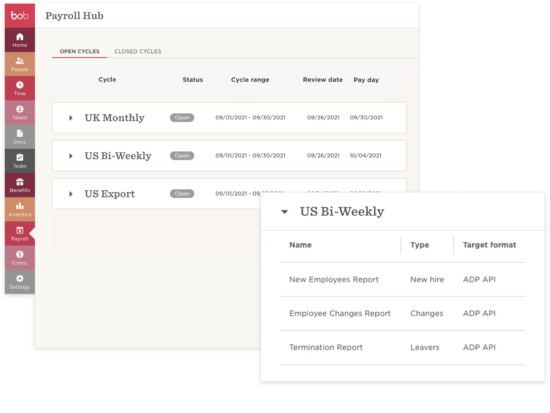Select the US Export cycle name
The image size is (550, 413).
(110, 194)
